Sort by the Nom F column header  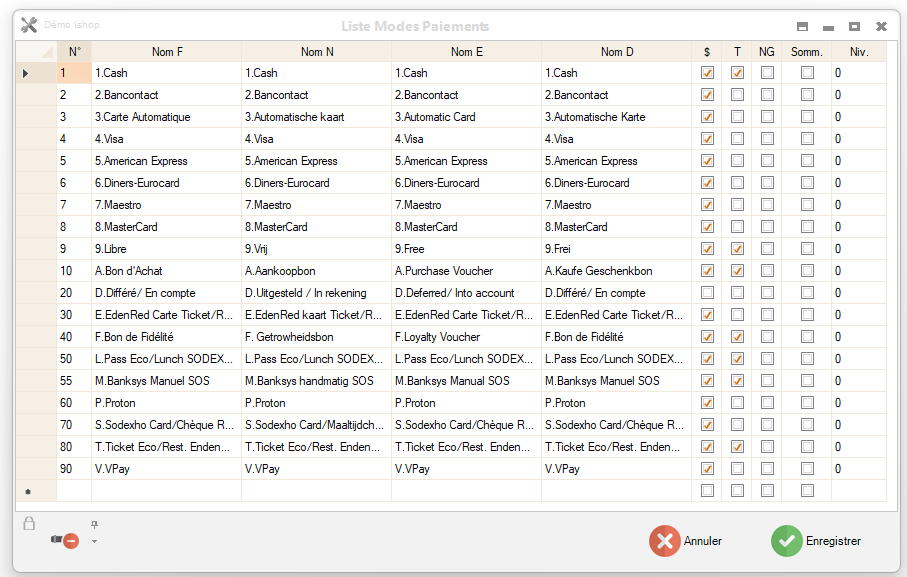click(x=167, y=52)
